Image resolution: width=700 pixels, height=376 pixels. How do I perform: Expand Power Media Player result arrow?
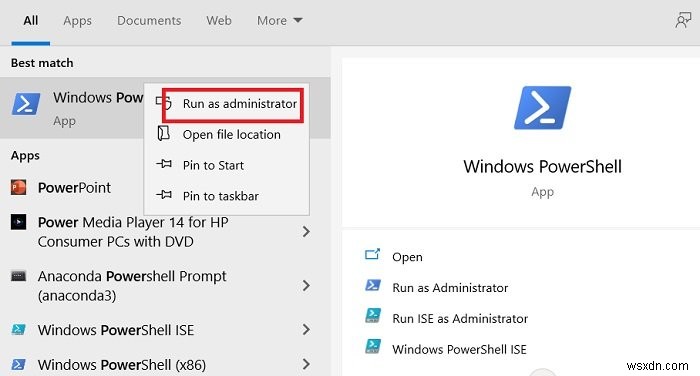click(x=306, y=232)
